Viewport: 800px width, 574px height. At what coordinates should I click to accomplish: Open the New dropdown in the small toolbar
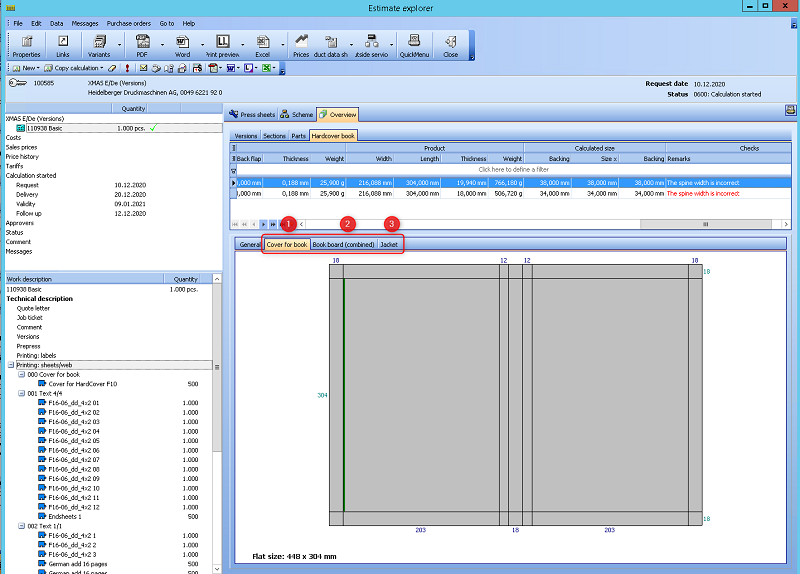click(x=38, y=68)
